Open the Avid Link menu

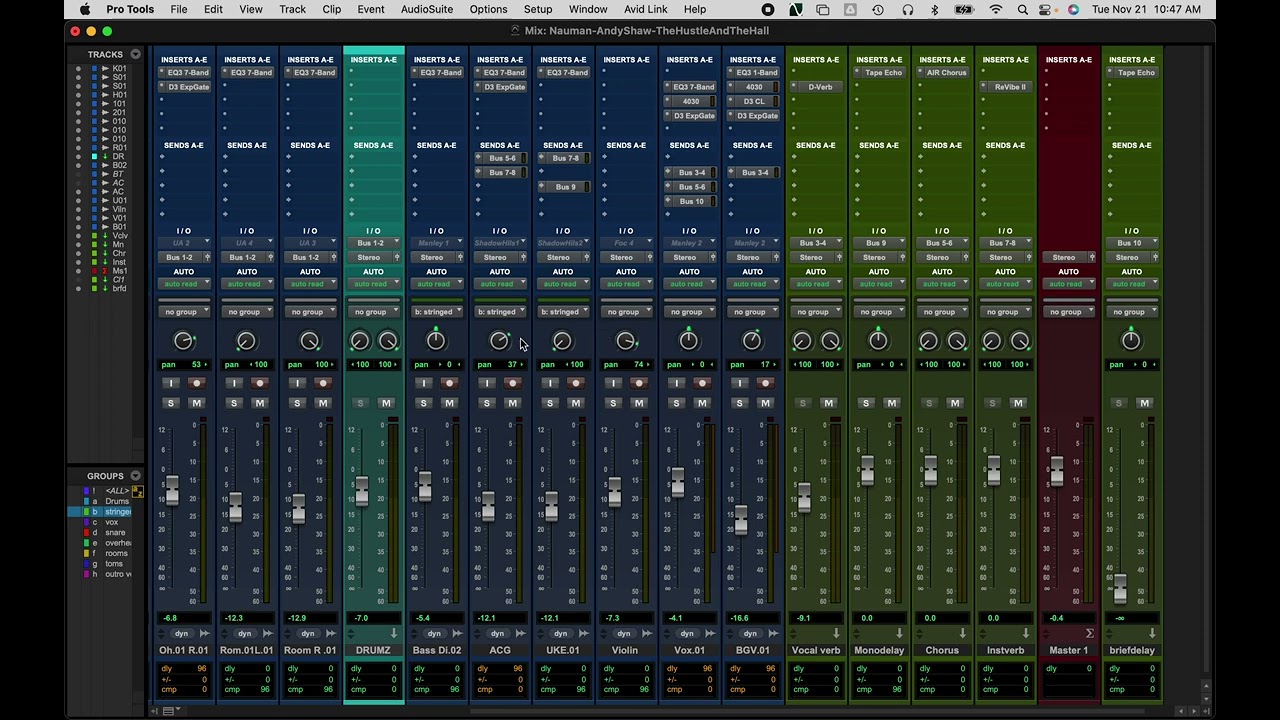[x=646, y=9]
